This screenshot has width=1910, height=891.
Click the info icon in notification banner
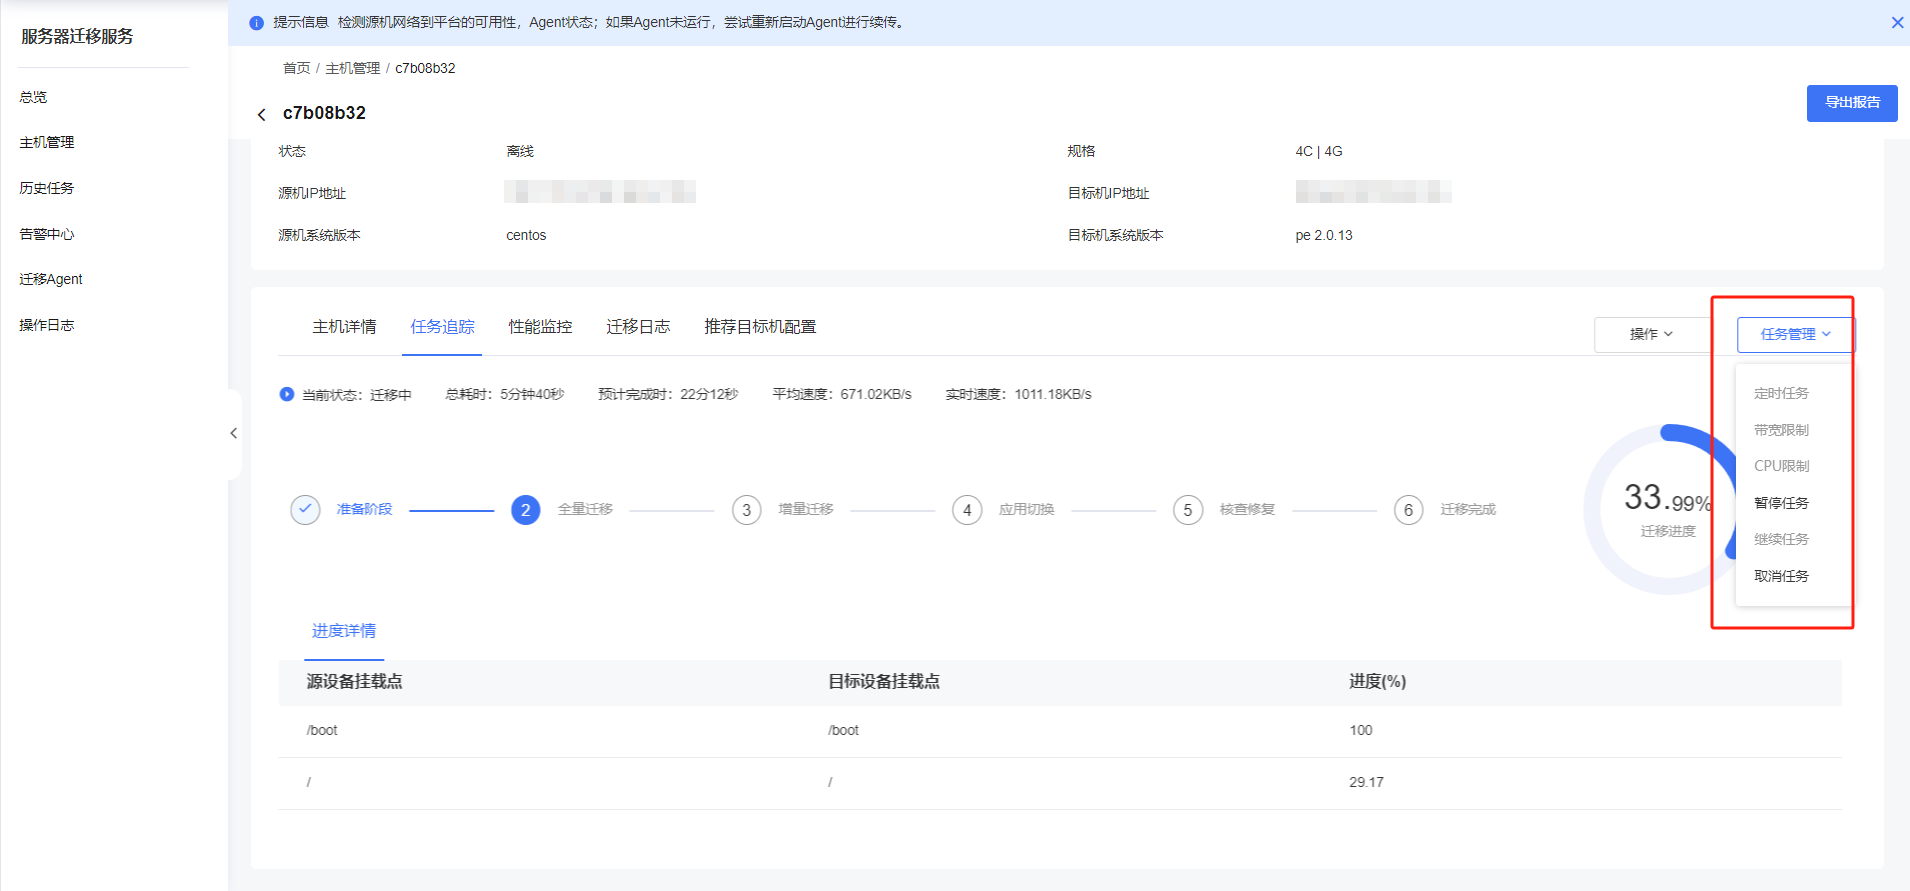point(256,23)
